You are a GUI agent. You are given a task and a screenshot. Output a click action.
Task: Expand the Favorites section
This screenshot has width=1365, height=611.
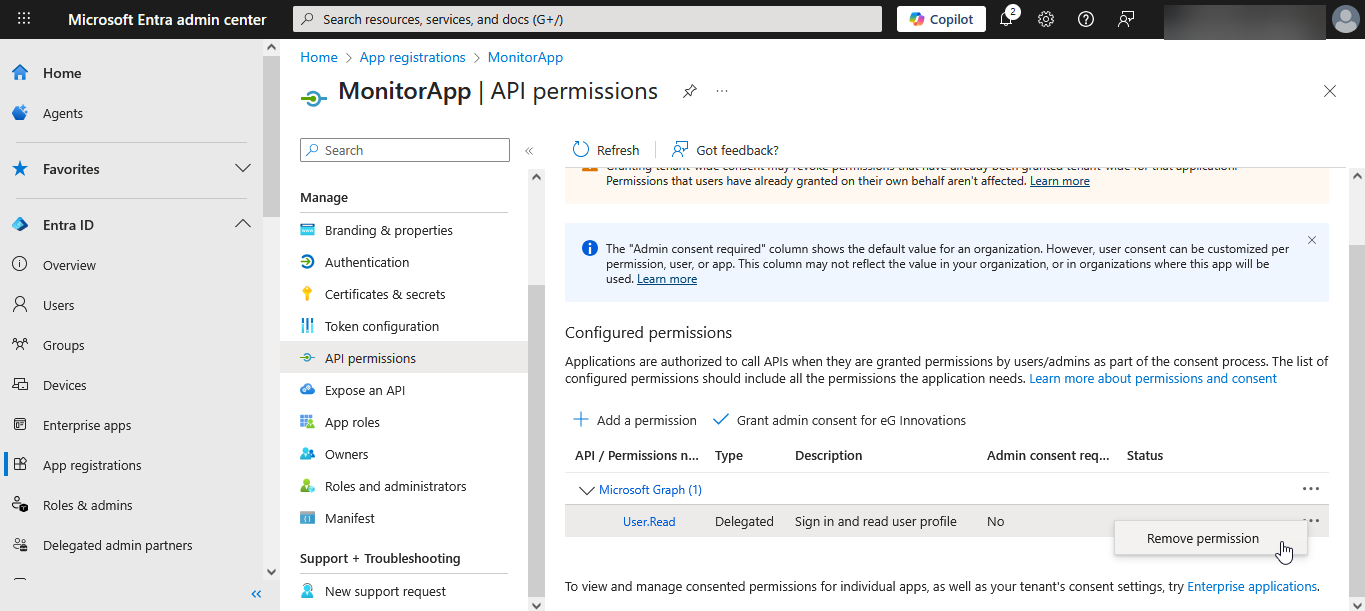click(x=242, y=168)
